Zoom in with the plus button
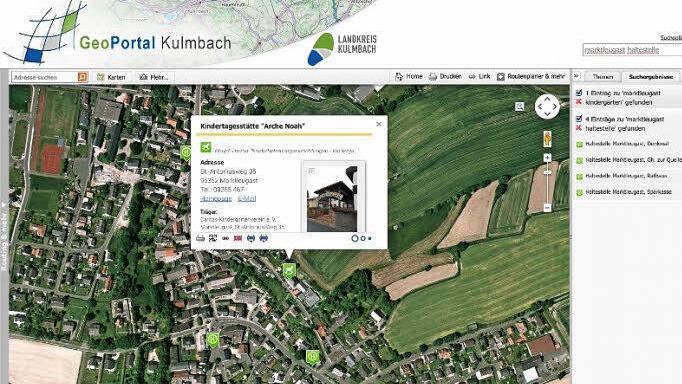The width and height of the screenshot is (682, 384). tap(547, 157)
